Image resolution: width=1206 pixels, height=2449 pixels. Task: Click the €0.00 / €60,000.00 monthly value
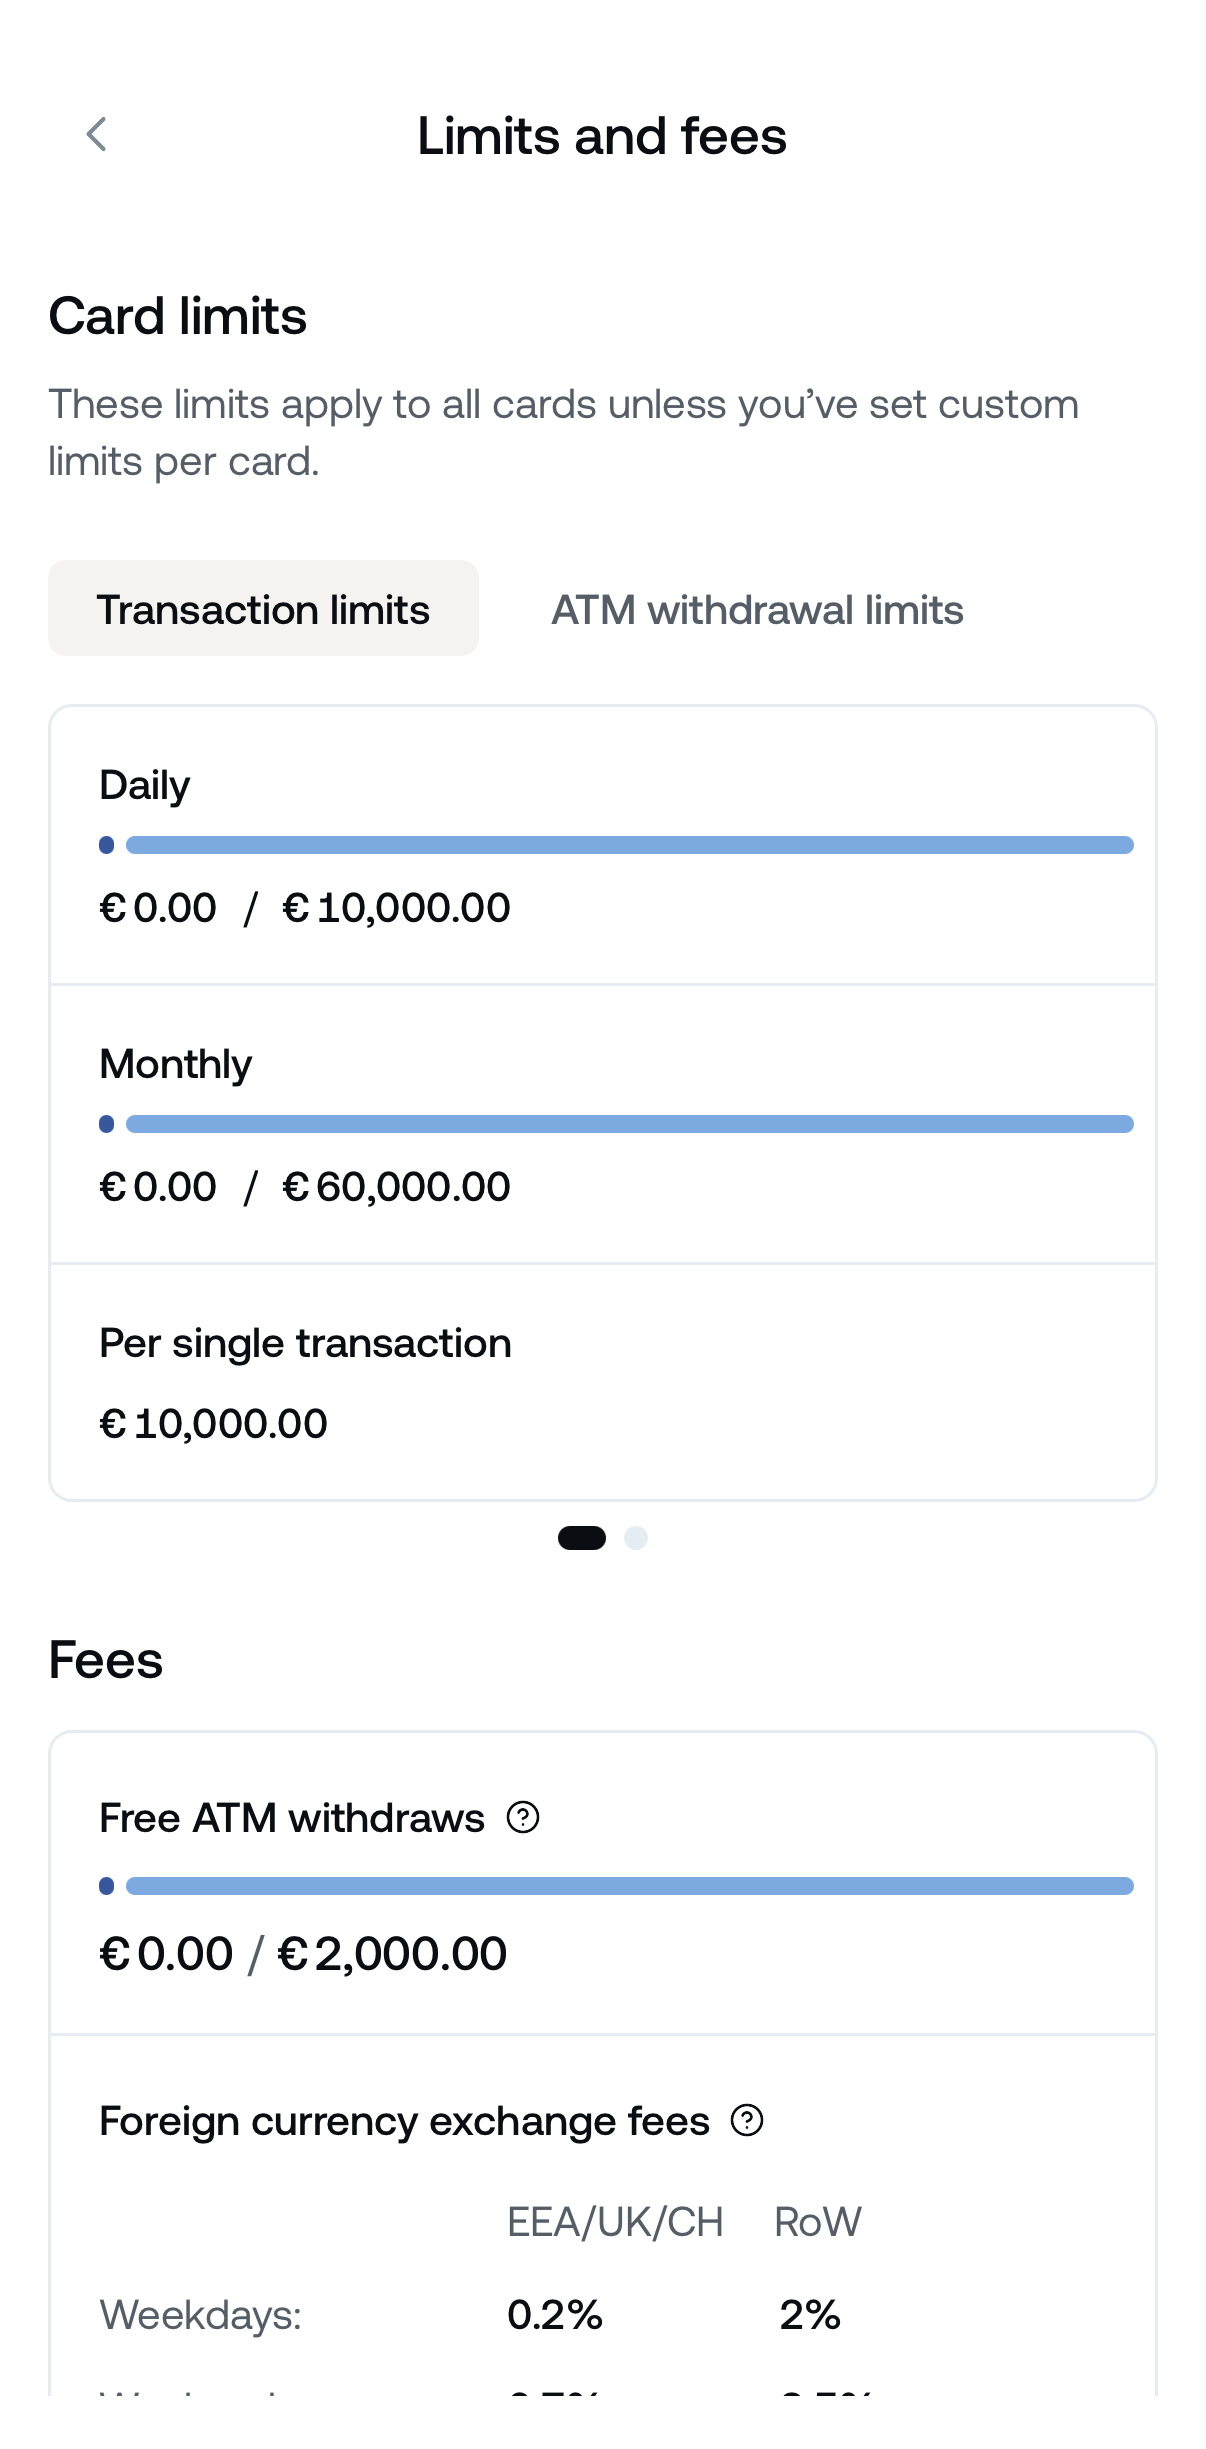pyautogui.click(x=304, y=1186)
